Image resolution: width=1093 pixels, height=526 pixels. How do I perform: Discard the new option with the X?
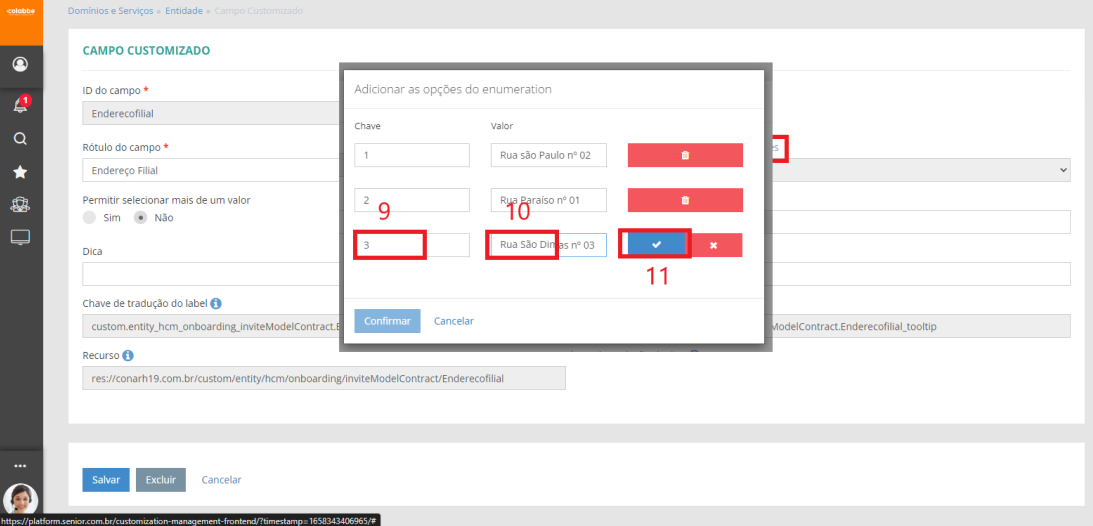coord(713,245)
